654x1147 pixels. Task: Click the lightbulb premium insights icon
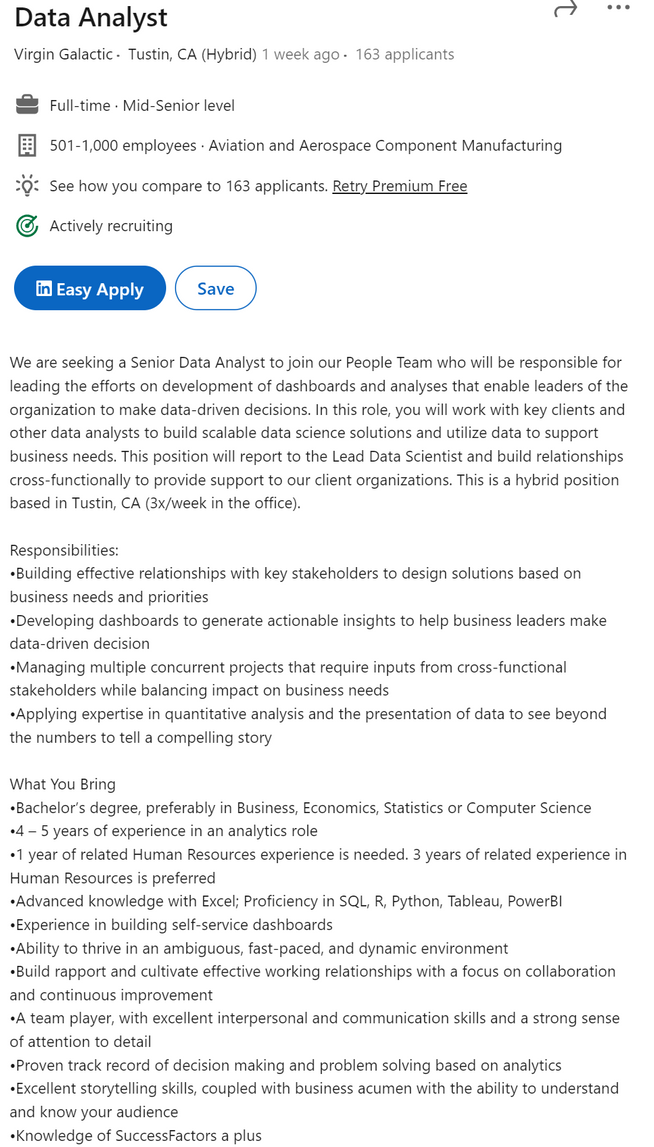click(27, 185)
